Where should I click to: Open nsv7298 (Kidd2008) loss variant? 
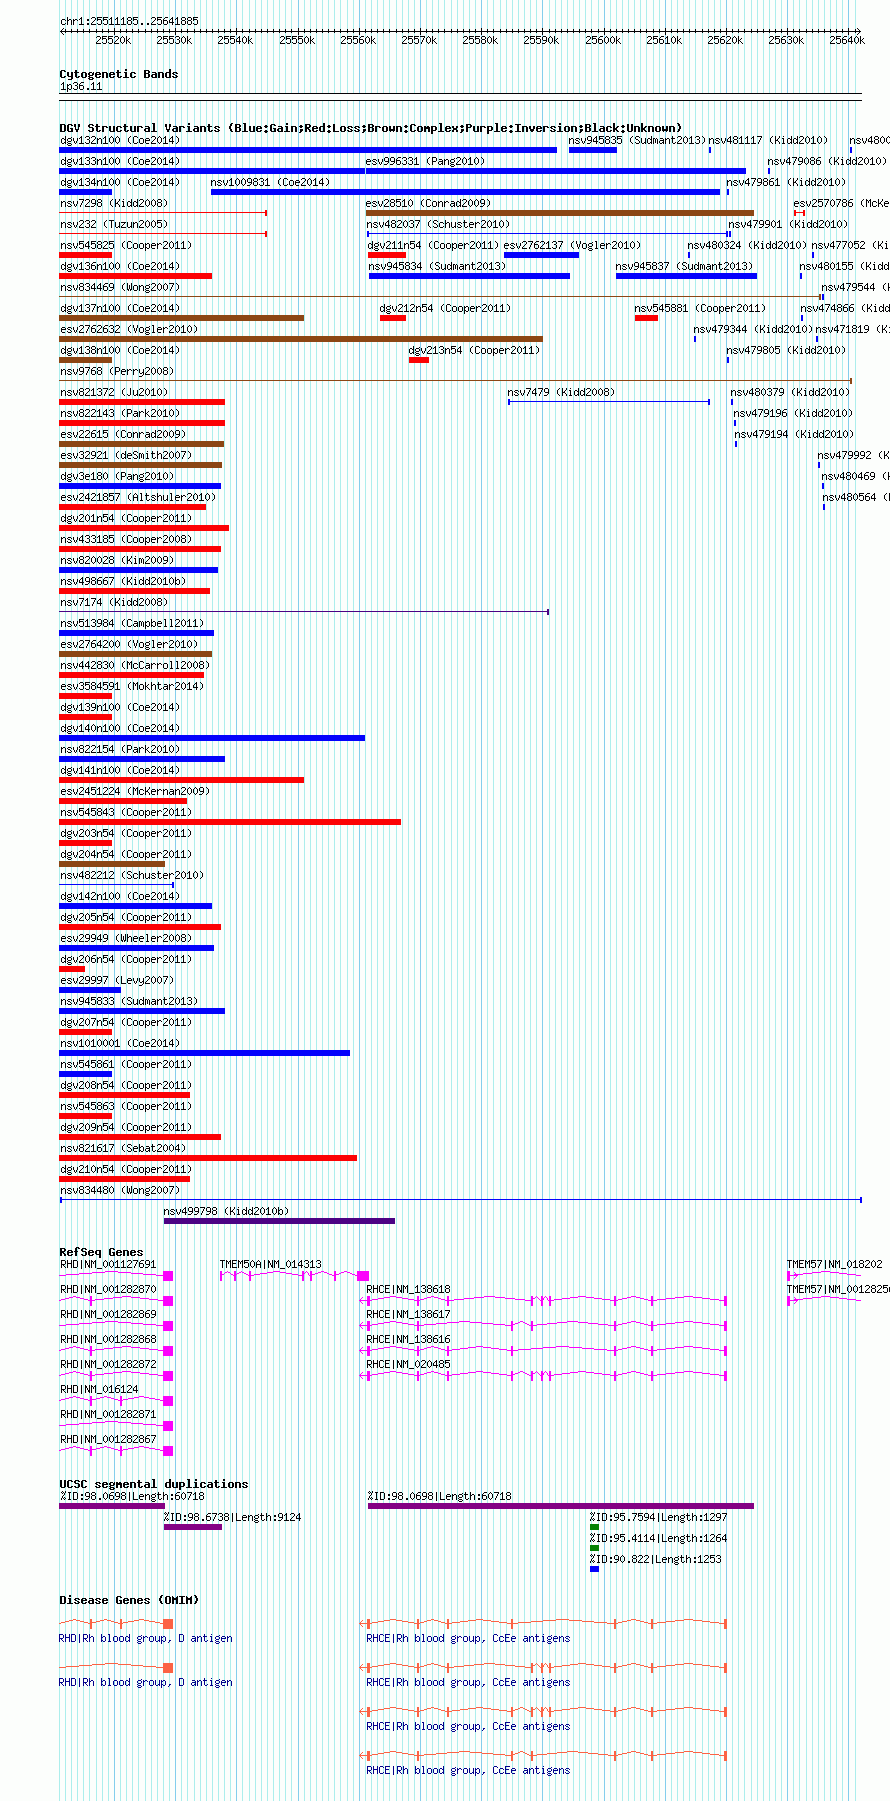click(163, 212)
